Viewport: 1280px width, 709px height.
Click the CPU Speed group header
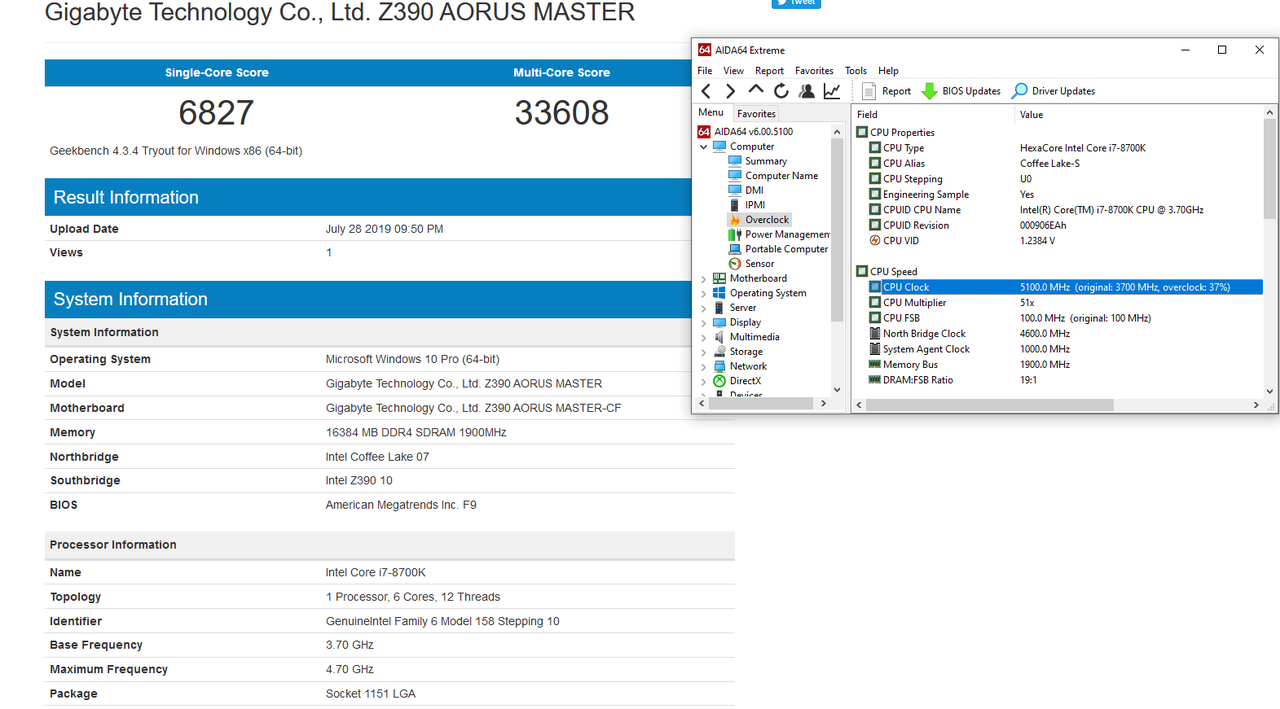(887, 272)
